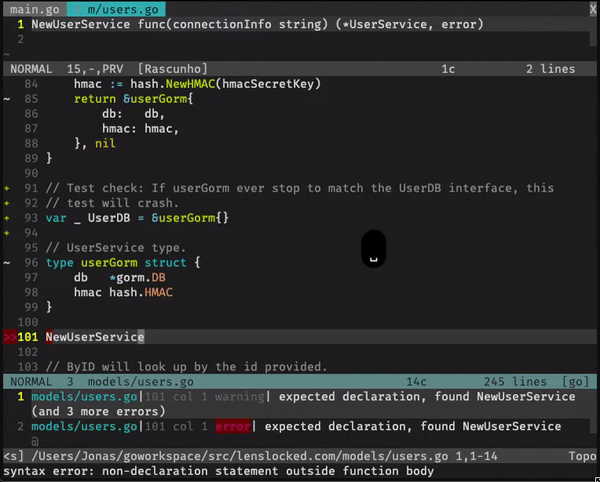
Task: Click 'type userGorm struct {' on line 96
Action: pos(123,263)
